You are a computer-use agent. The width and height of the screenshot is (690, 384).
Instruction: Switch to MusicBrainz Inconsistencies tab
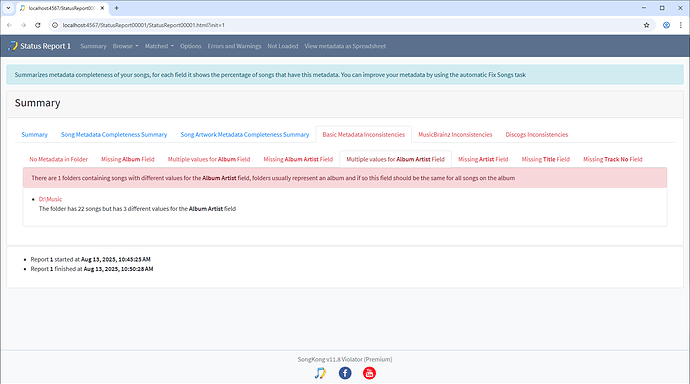point(455,135)
